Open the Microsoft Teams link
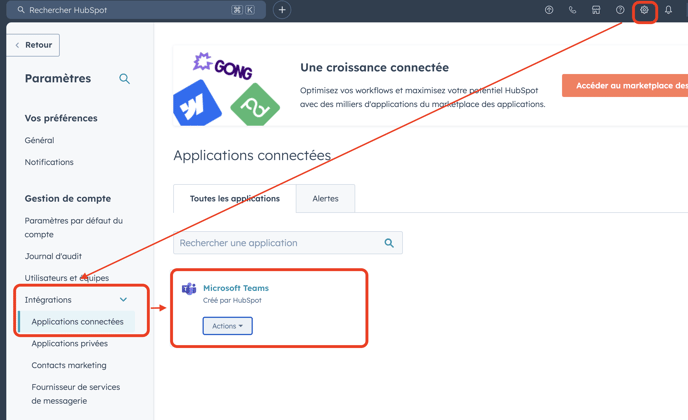The width and height of the screenshot is (688, 420). [x=235, y=288]
